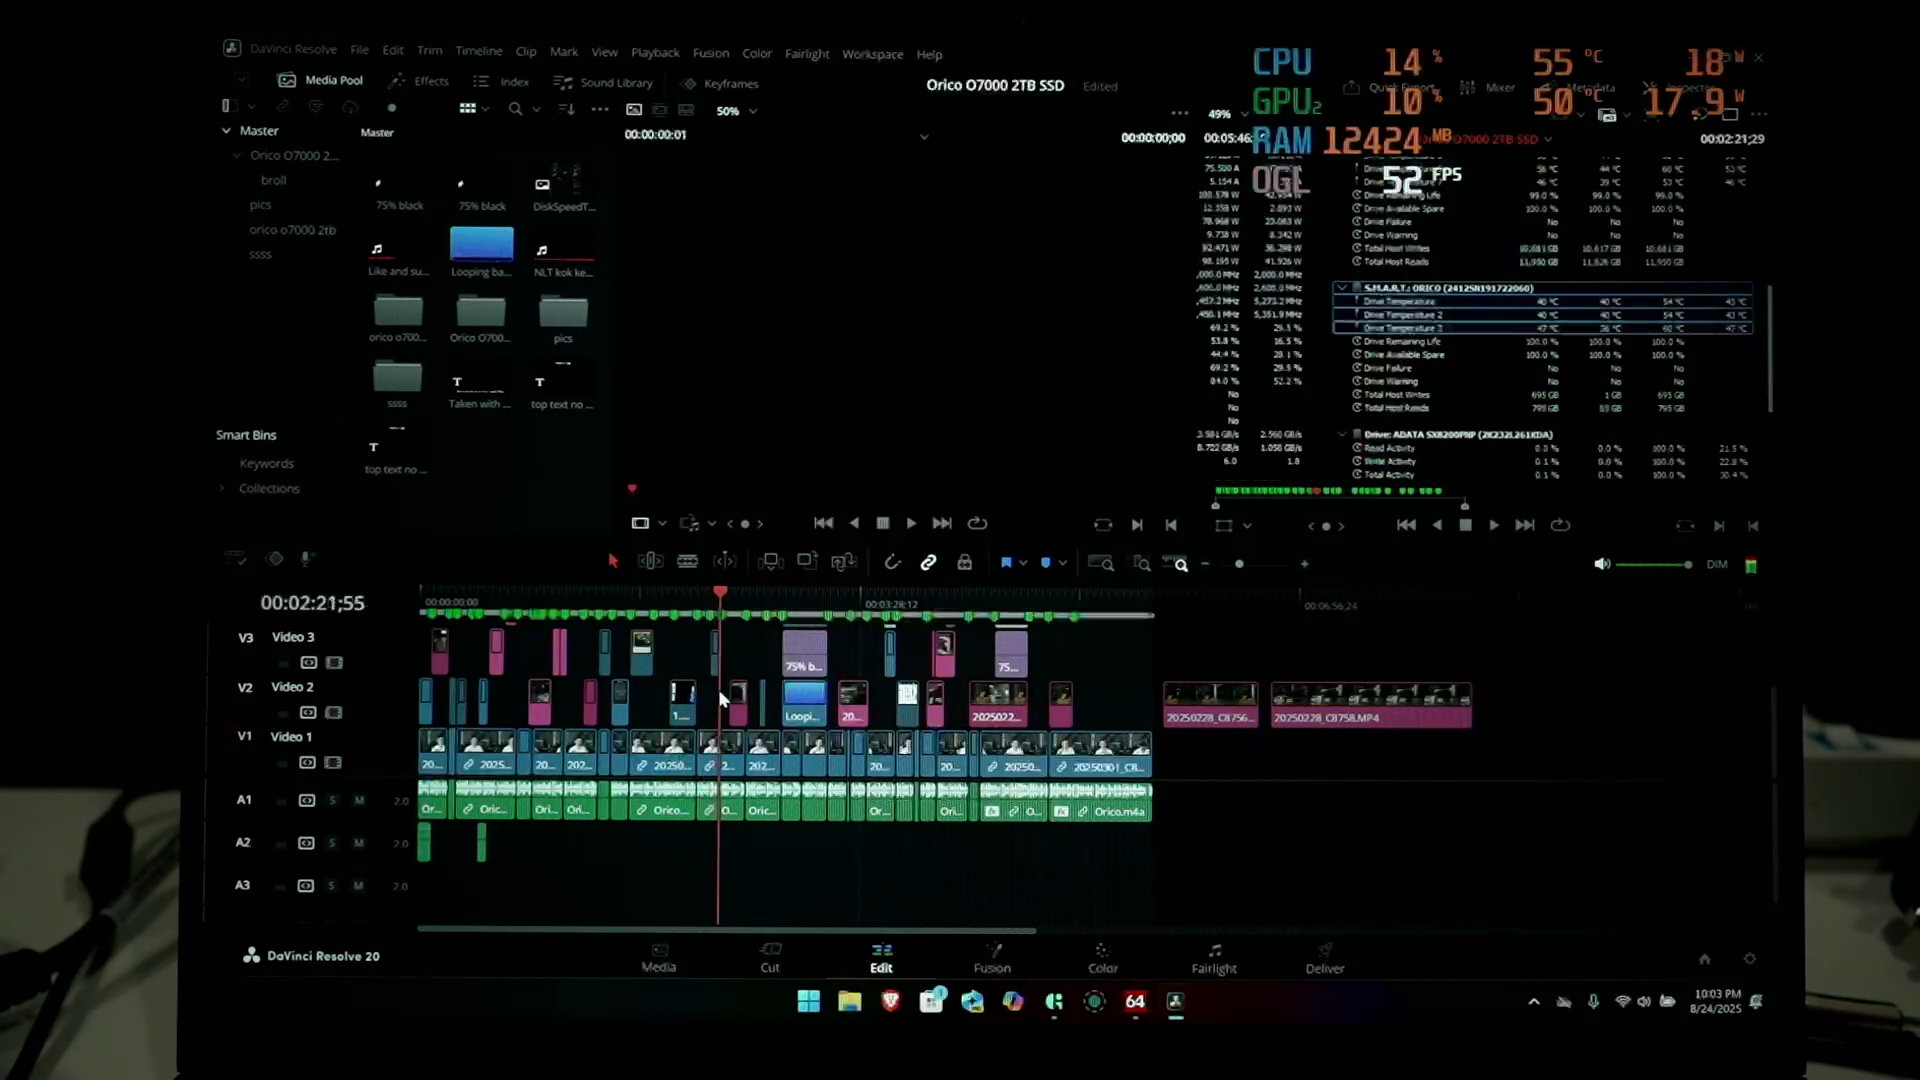This screenshot has width=1920, height=1080.
Task: Click the Sound Library button
Action: click(605, 83)
